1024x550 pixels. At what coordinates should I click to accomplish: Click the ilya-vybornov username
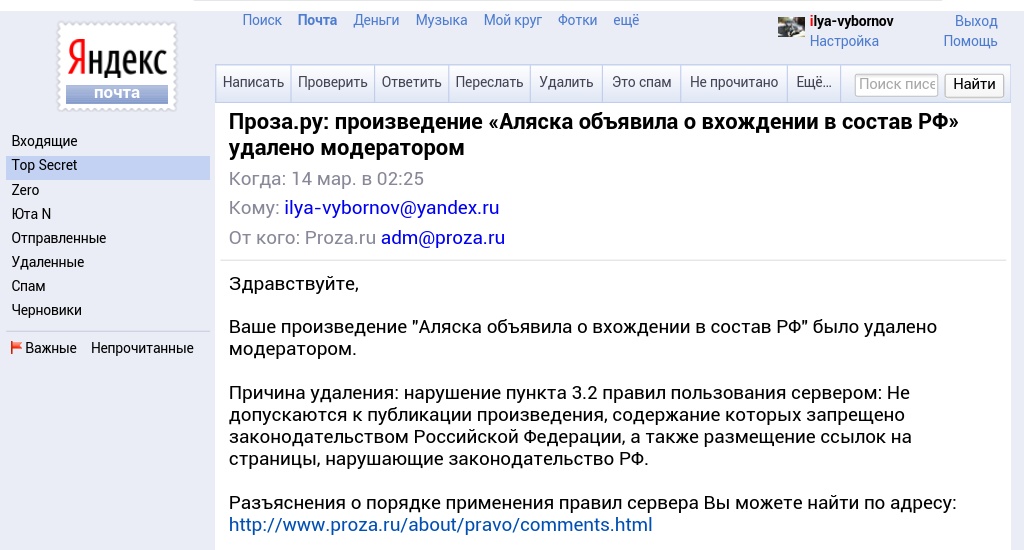pos(852,21)
